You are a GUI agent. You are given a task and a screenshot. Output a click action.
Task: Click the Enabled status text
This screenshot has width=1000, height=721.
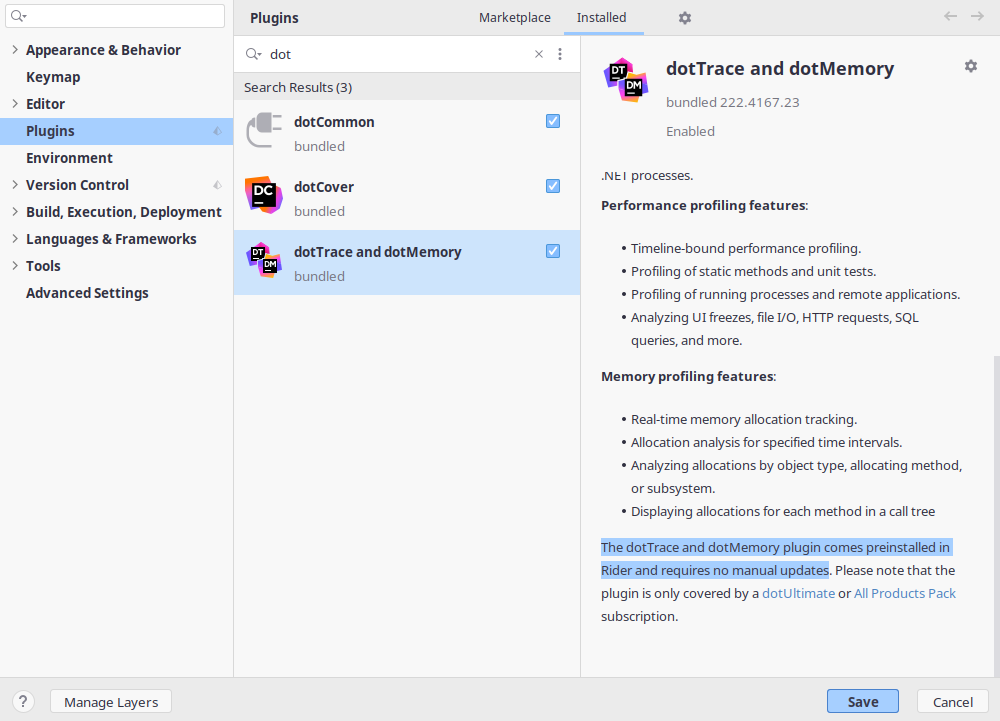point(690,131)
